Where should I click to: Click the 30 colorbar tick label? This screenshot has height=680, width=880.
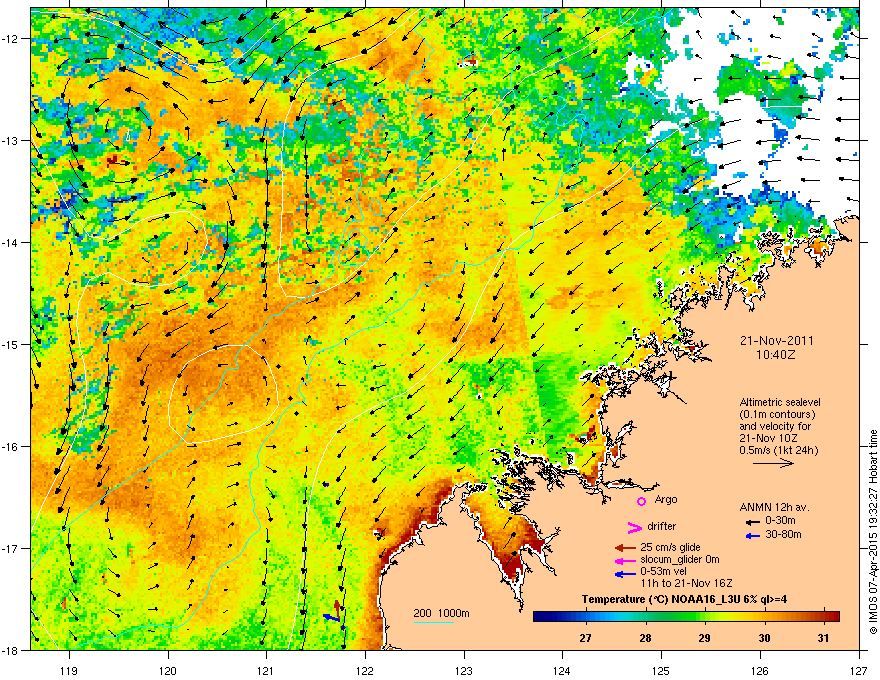(x=764, y=638)
